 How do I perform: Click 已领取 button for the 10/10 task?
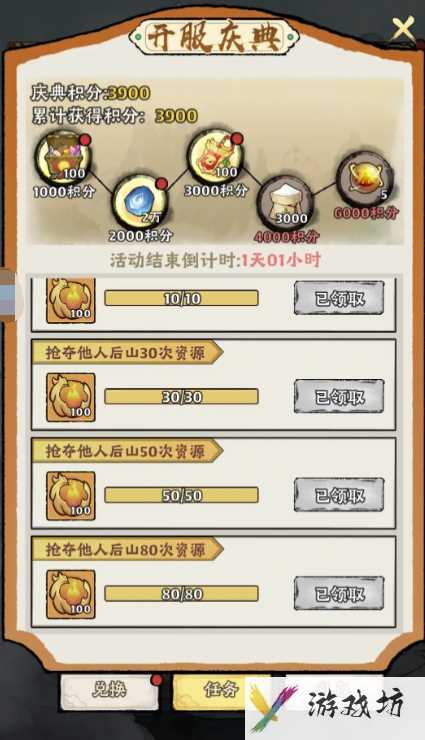[339, 298]
